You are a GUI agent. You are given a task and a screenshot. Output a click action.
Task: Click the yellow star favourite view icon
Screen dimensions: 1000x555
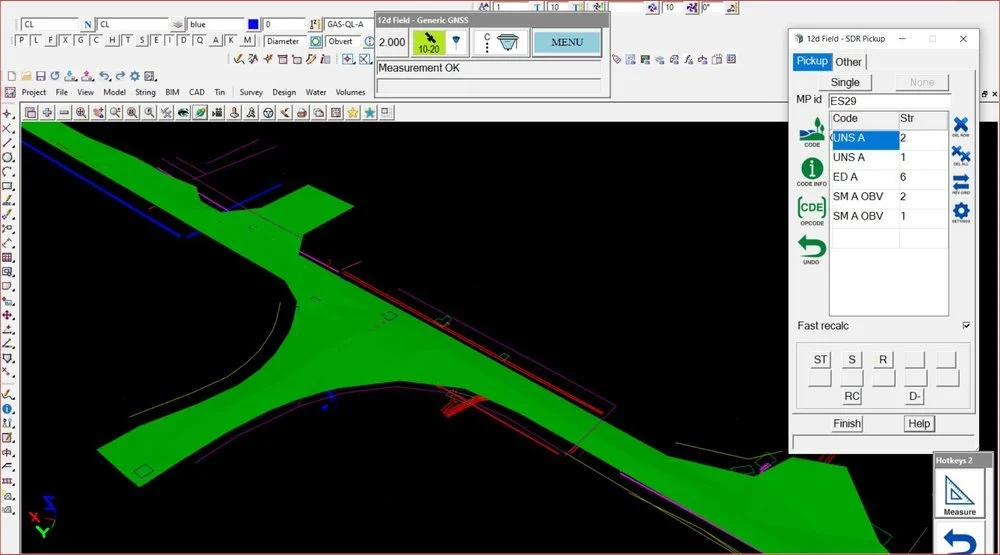(353, 113)
